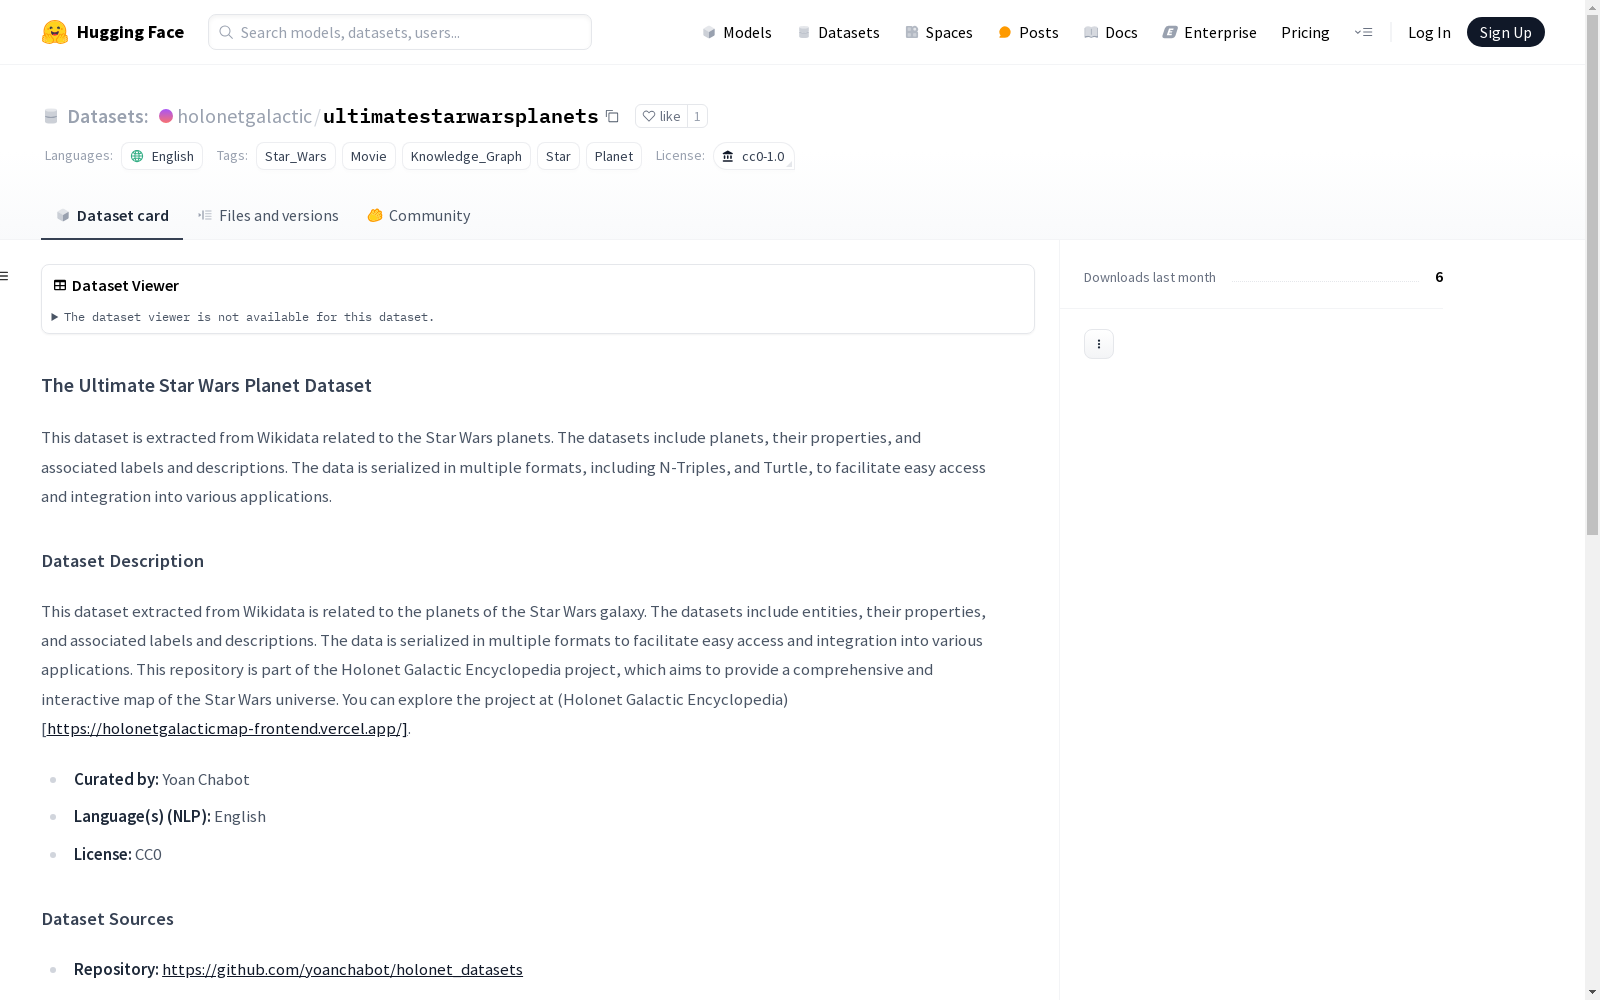The width and height of the screenshot is (1600, 1000).
Task: Open Enterprise from the top navigation
Action: (1209, 32)
